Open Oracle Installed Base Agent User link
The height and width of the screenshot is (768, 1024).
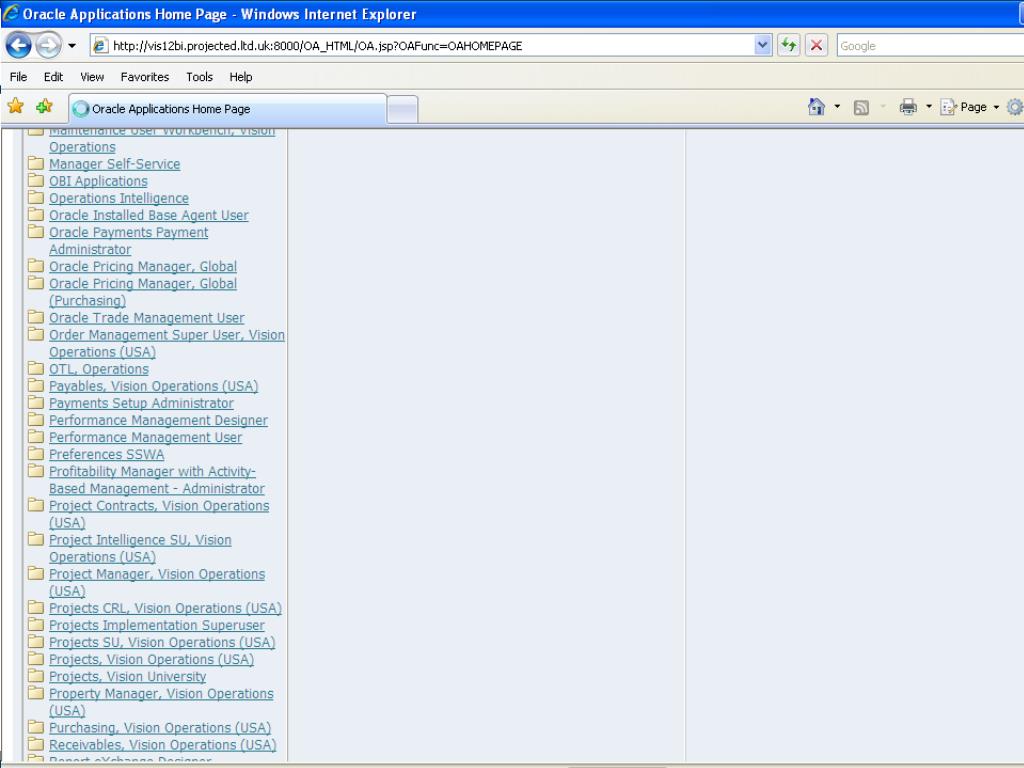[149, 215]
